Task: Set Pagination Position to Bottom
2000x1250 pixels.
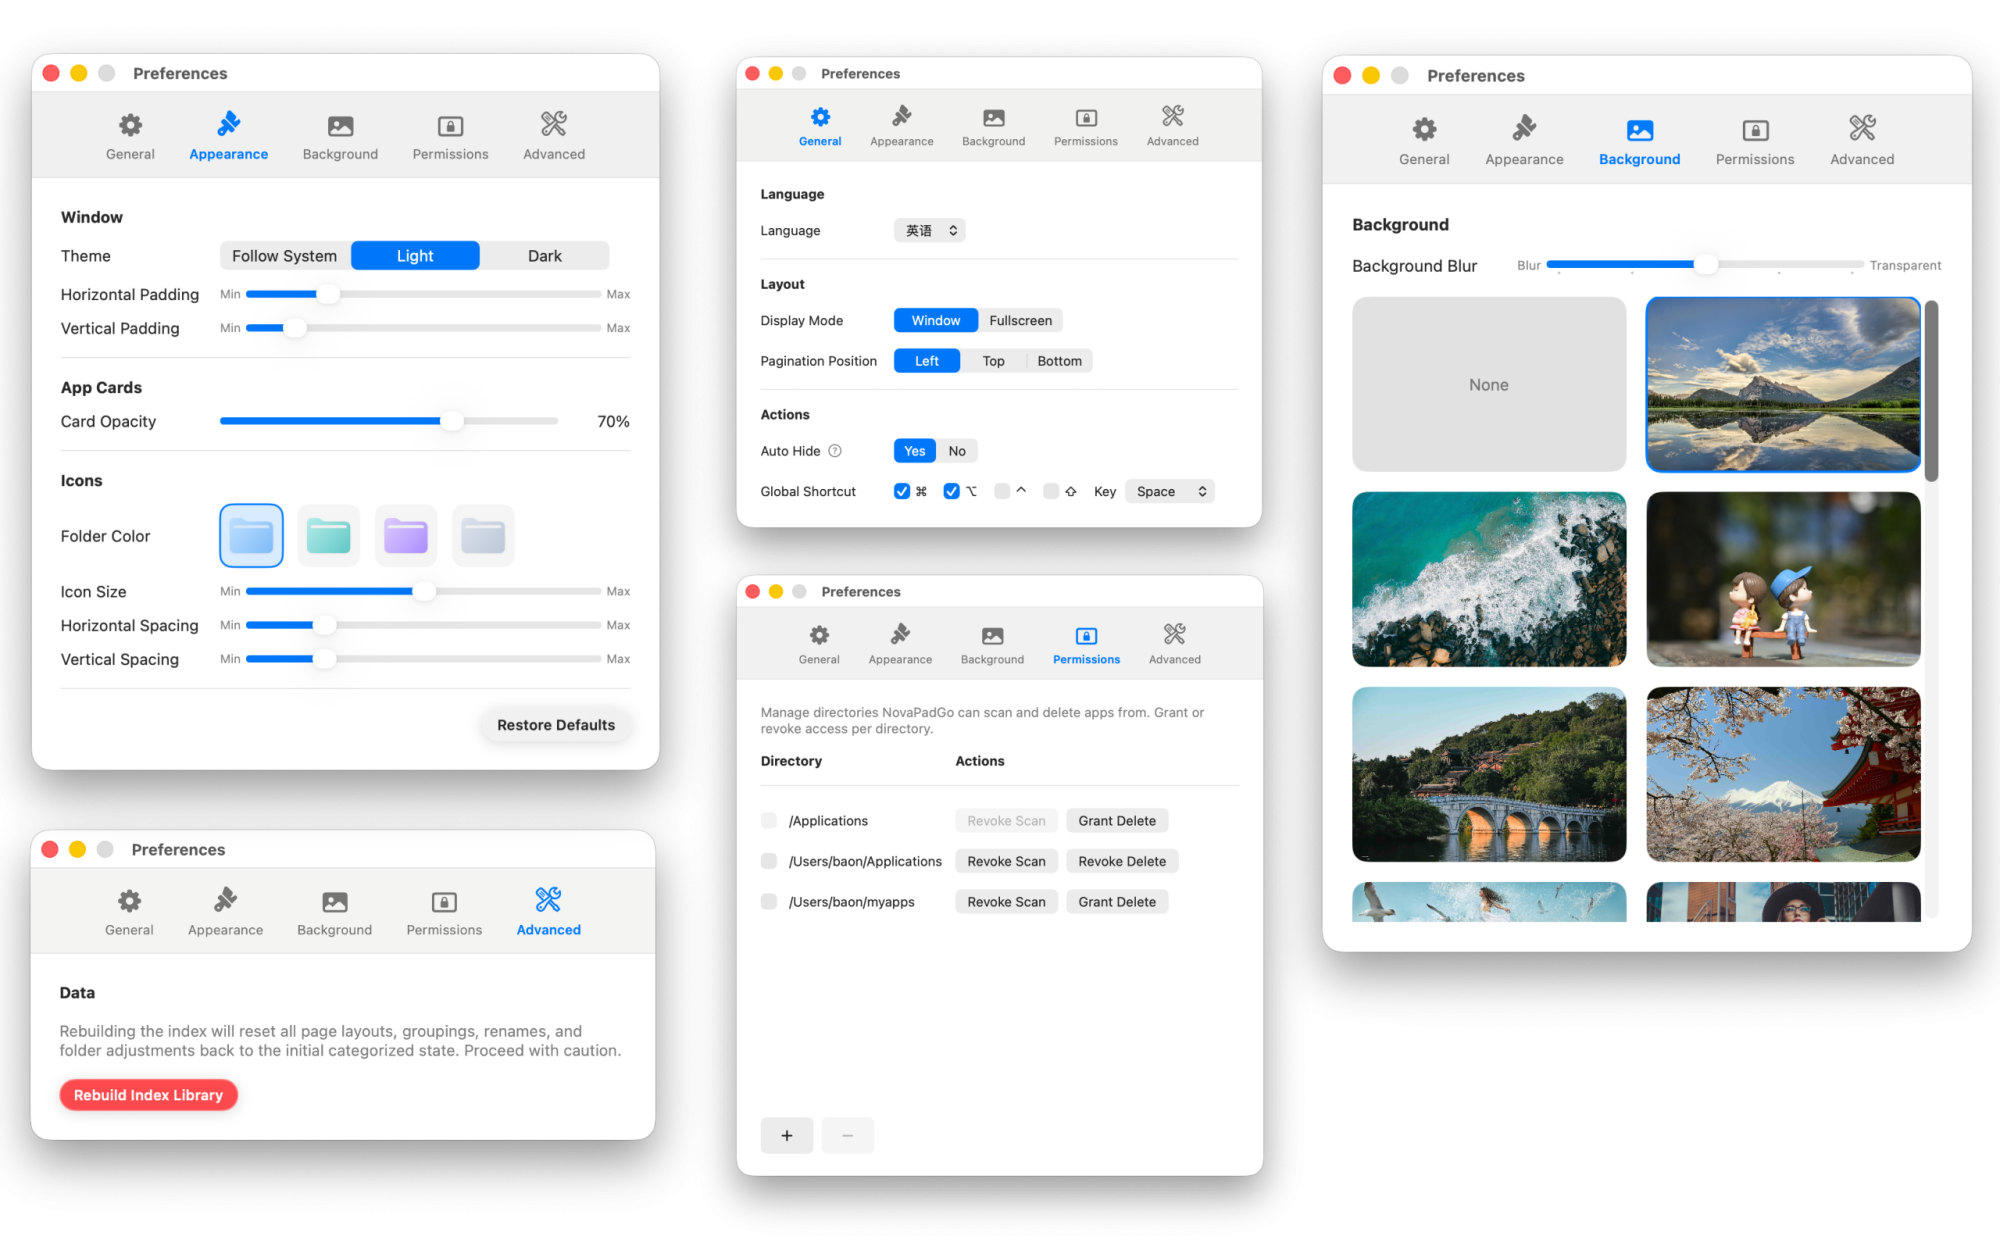Action: pyautogui.click(x=1059, y=361)
